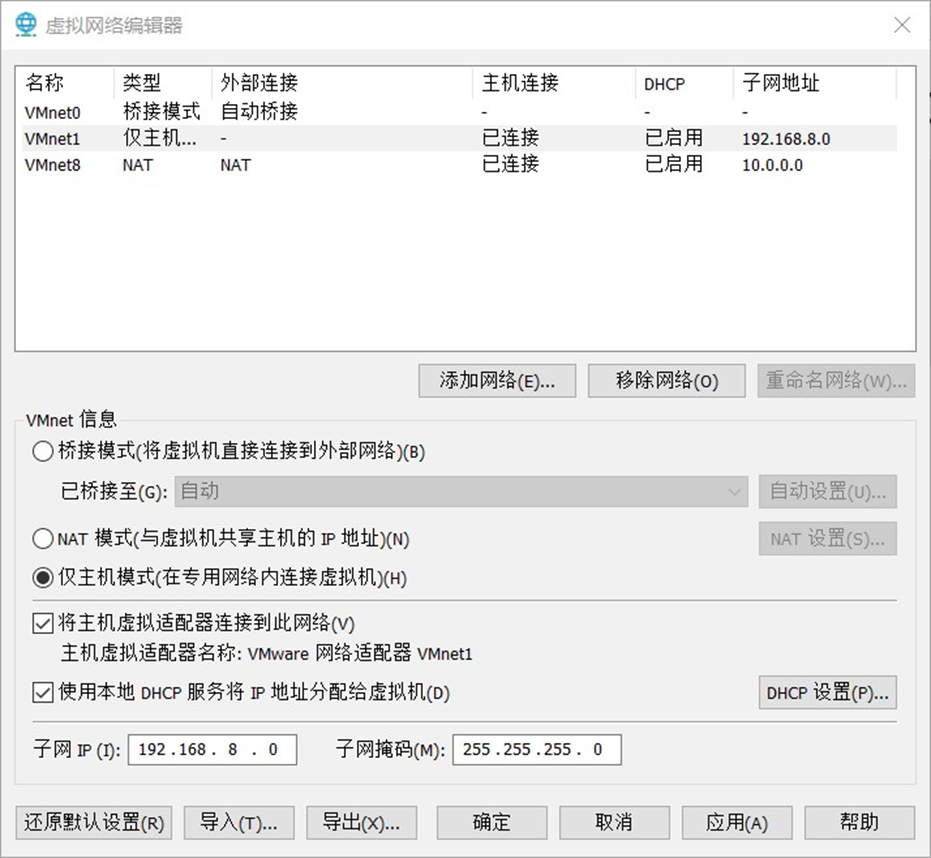Viewport: 931px width, 858px height.
Task: Select the VMnet1 host-only network row
Action: tap(100, 139)
